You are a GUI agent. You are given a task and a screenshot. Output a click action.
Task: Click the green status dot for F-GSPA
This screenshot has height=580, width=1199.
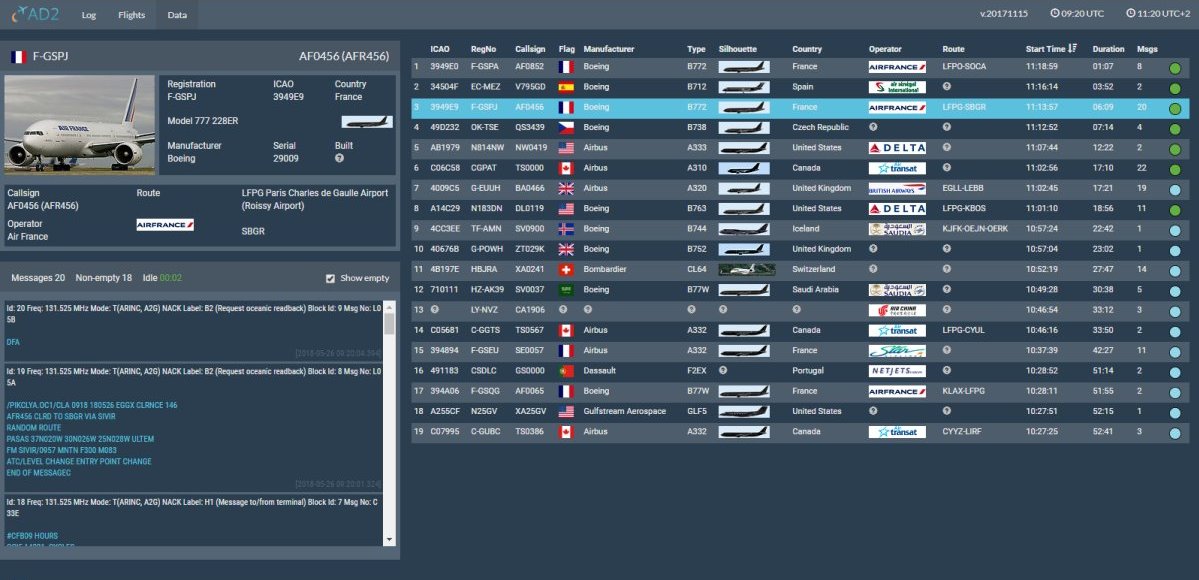click(x=1175, y=68)
